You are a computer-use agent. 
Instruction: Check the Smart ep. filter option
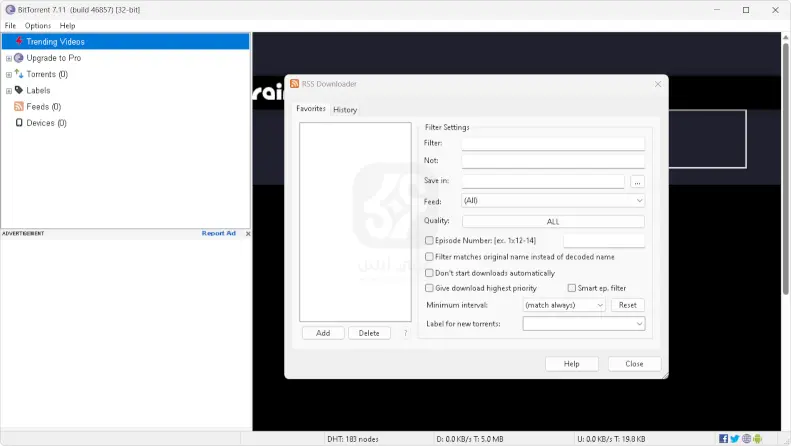click(571, 288)
